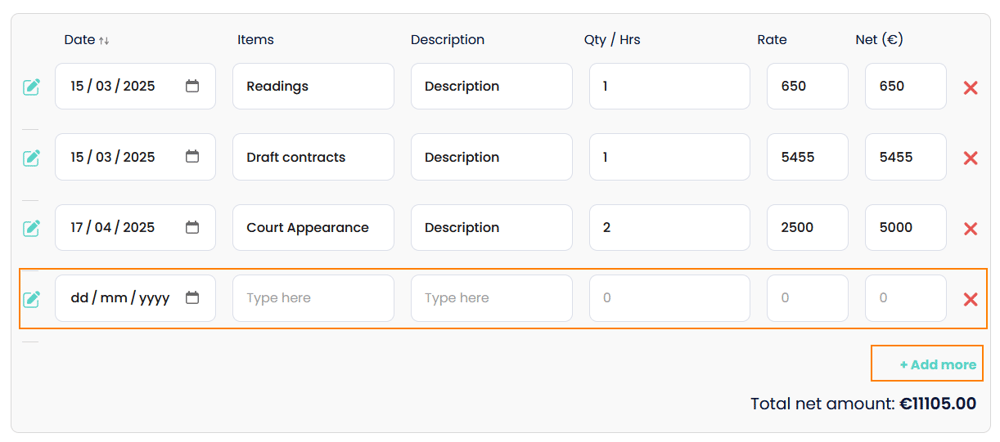Click the empty Description 'Type here' field

point(491,298)
